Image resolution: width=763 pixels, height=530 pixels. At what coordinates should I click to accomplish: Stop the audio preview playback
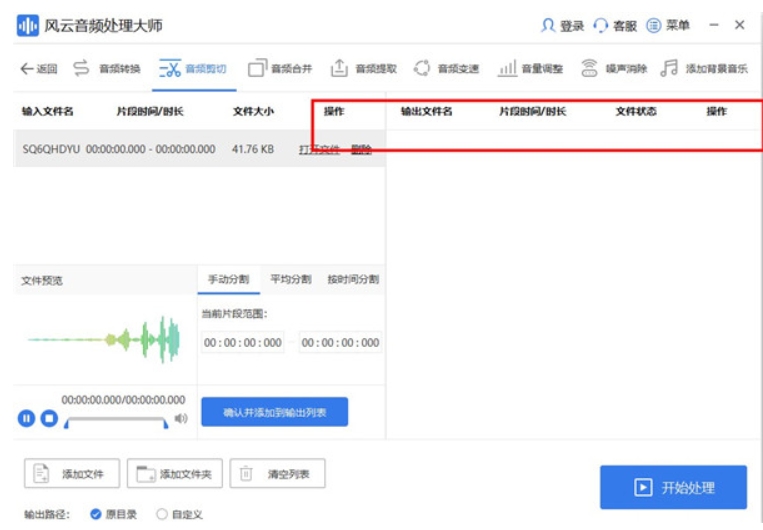pos(49,418)
